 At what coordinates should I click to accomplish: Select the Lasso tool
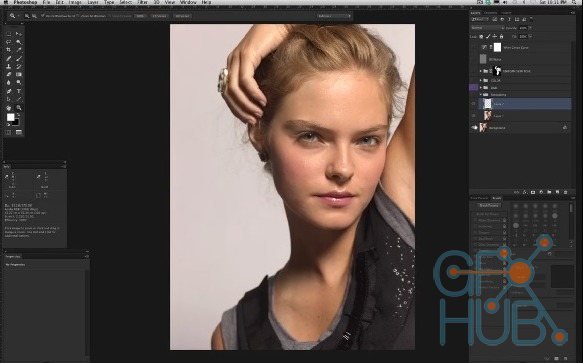(9, 42)
